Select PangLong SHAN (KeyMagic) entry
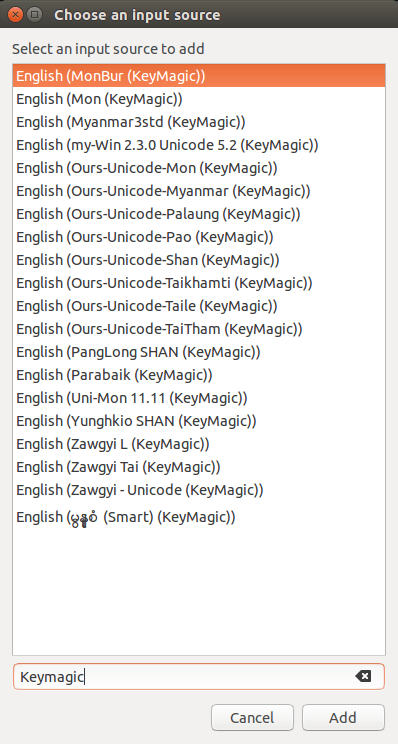This screenshot has height=744, width=398. click(x=199, y=352)
